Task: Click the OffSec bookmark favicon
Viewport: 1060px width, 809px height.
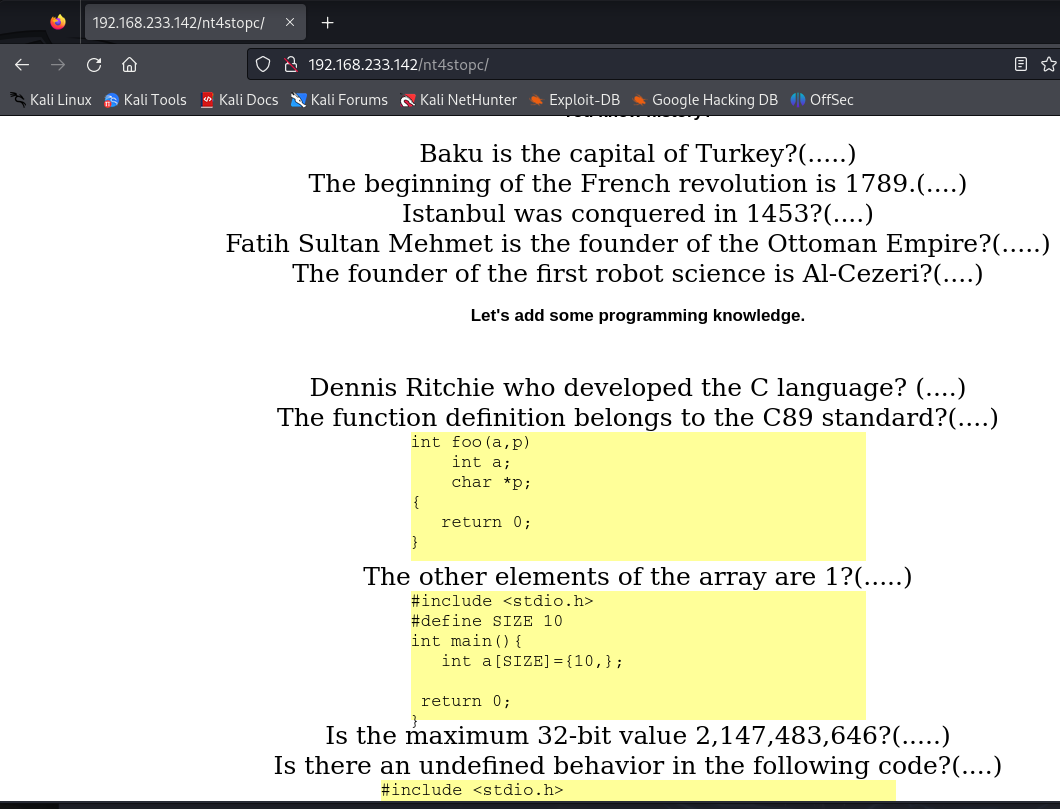Action: coord(797,100)
